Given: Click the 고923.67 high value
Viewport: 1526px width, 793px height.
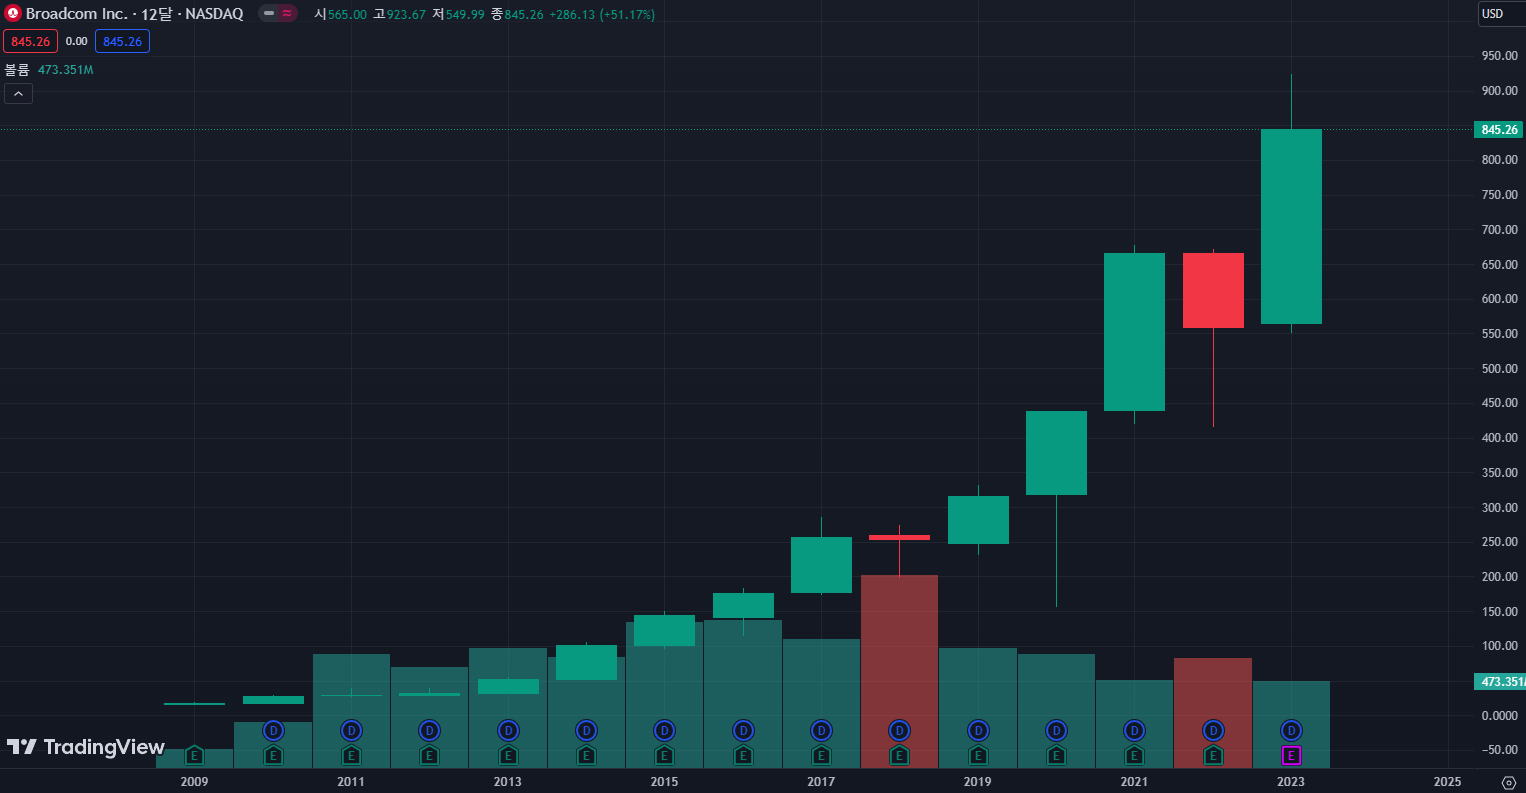Looking at the screenshot, I should (x=399, y=15).
